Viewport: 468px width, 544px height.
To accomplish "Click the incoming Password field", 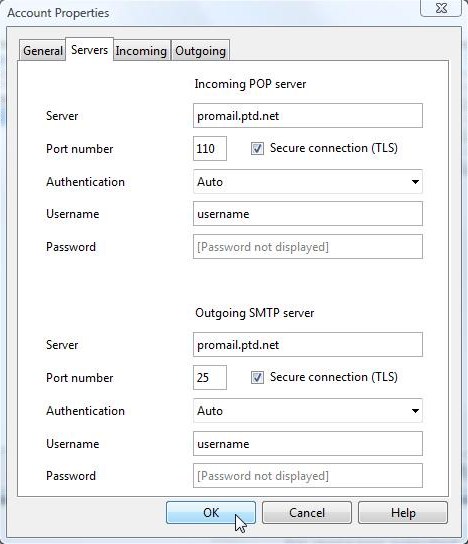I will [x=308, y=247].
